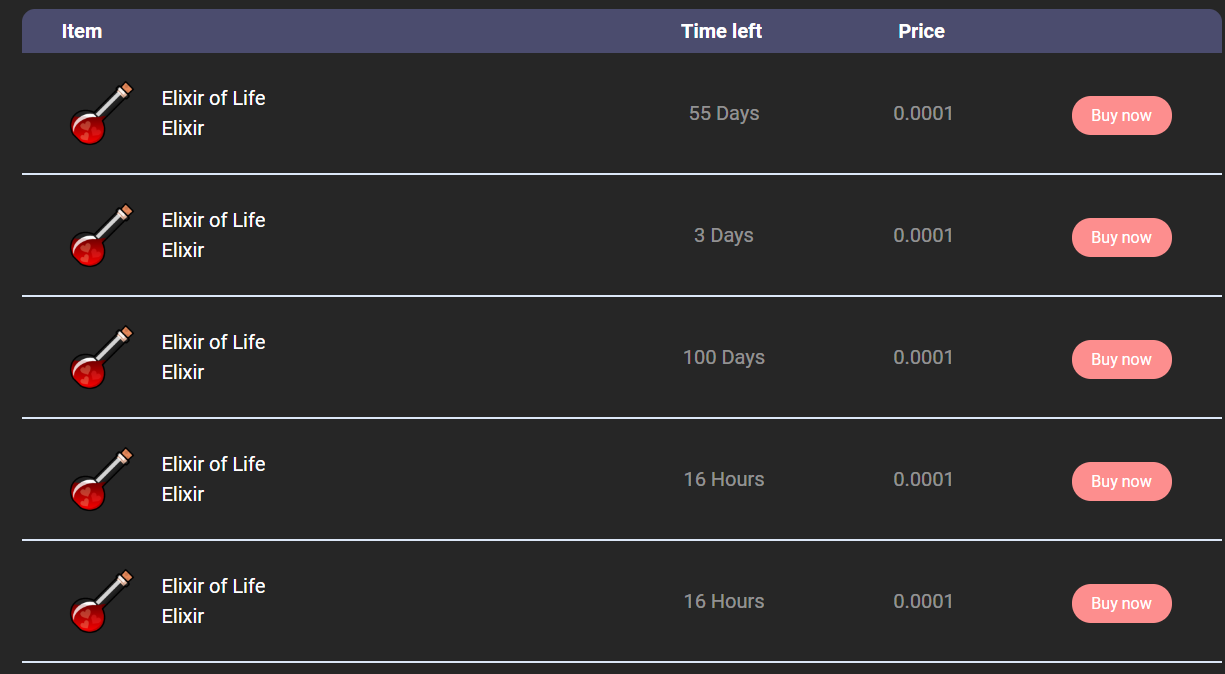
Task: Select the Elixir of Life name in the 100 Days row
Action: point(213,342)
